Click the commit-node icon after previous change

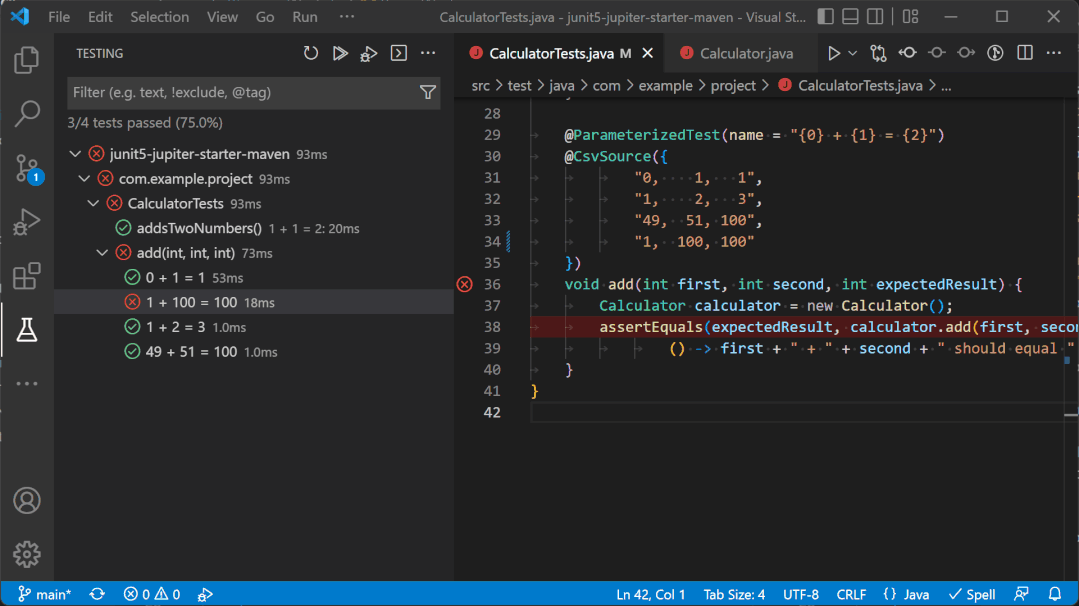937,53
